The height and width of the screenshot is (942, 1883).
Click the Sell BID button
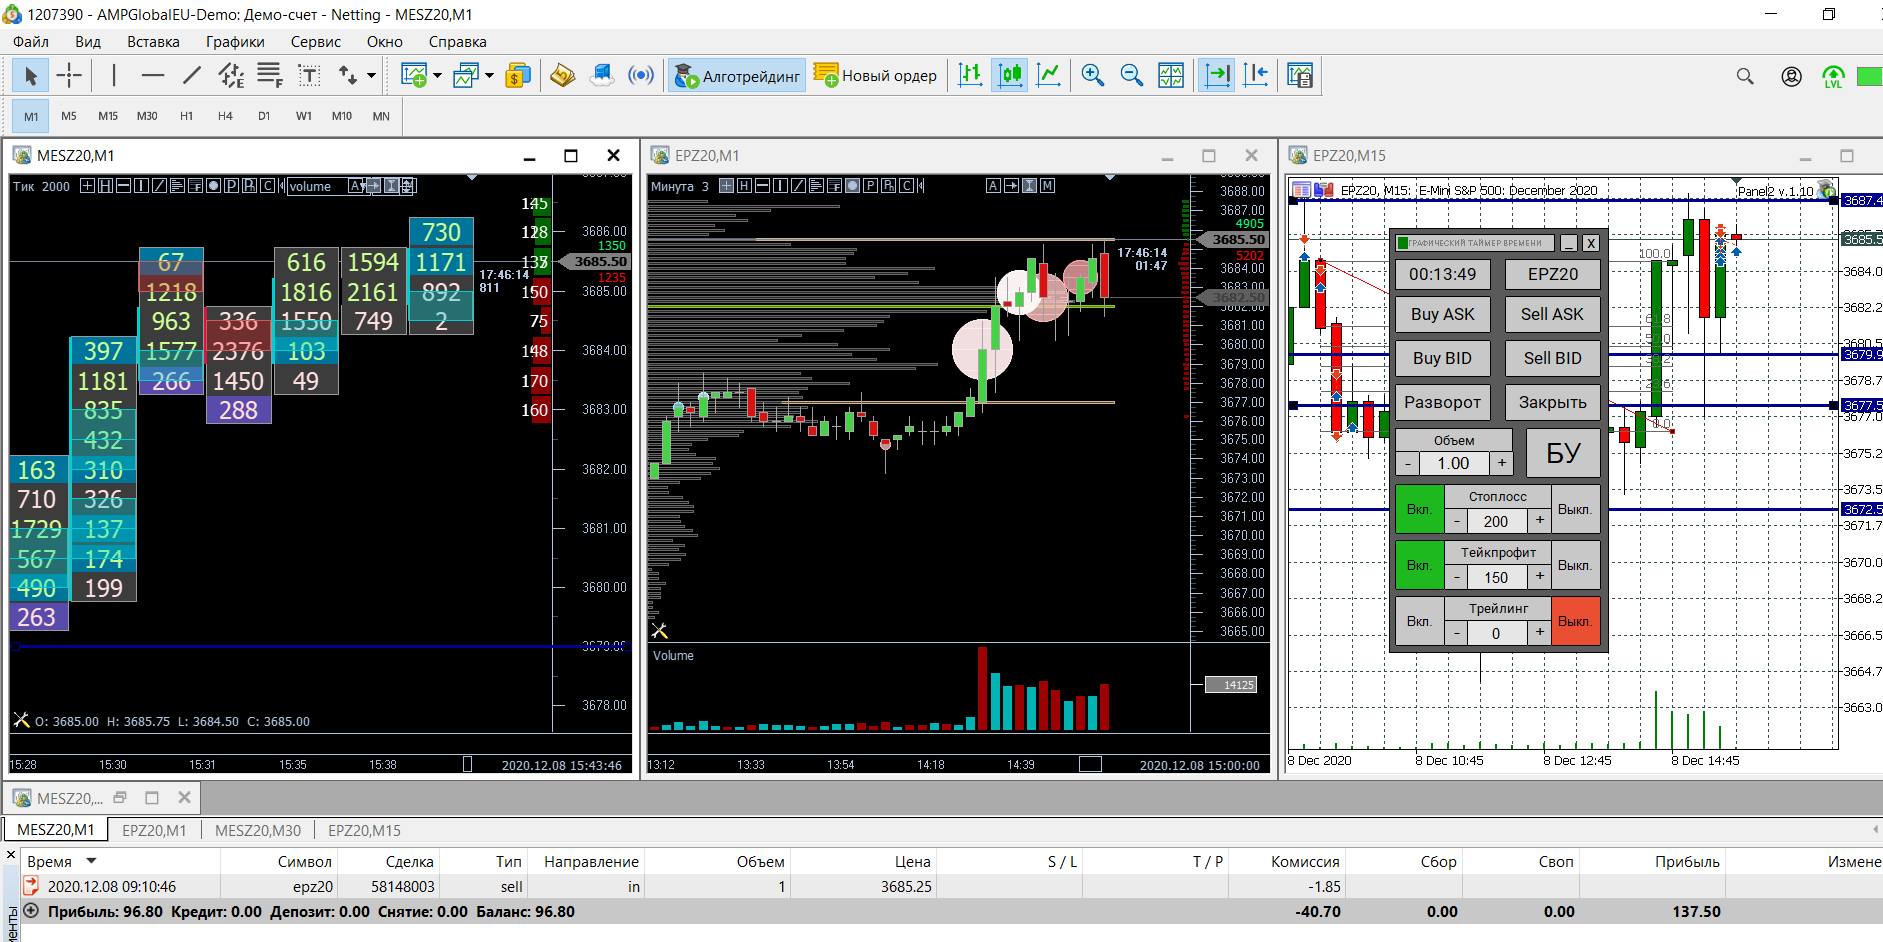[1552, 358]
